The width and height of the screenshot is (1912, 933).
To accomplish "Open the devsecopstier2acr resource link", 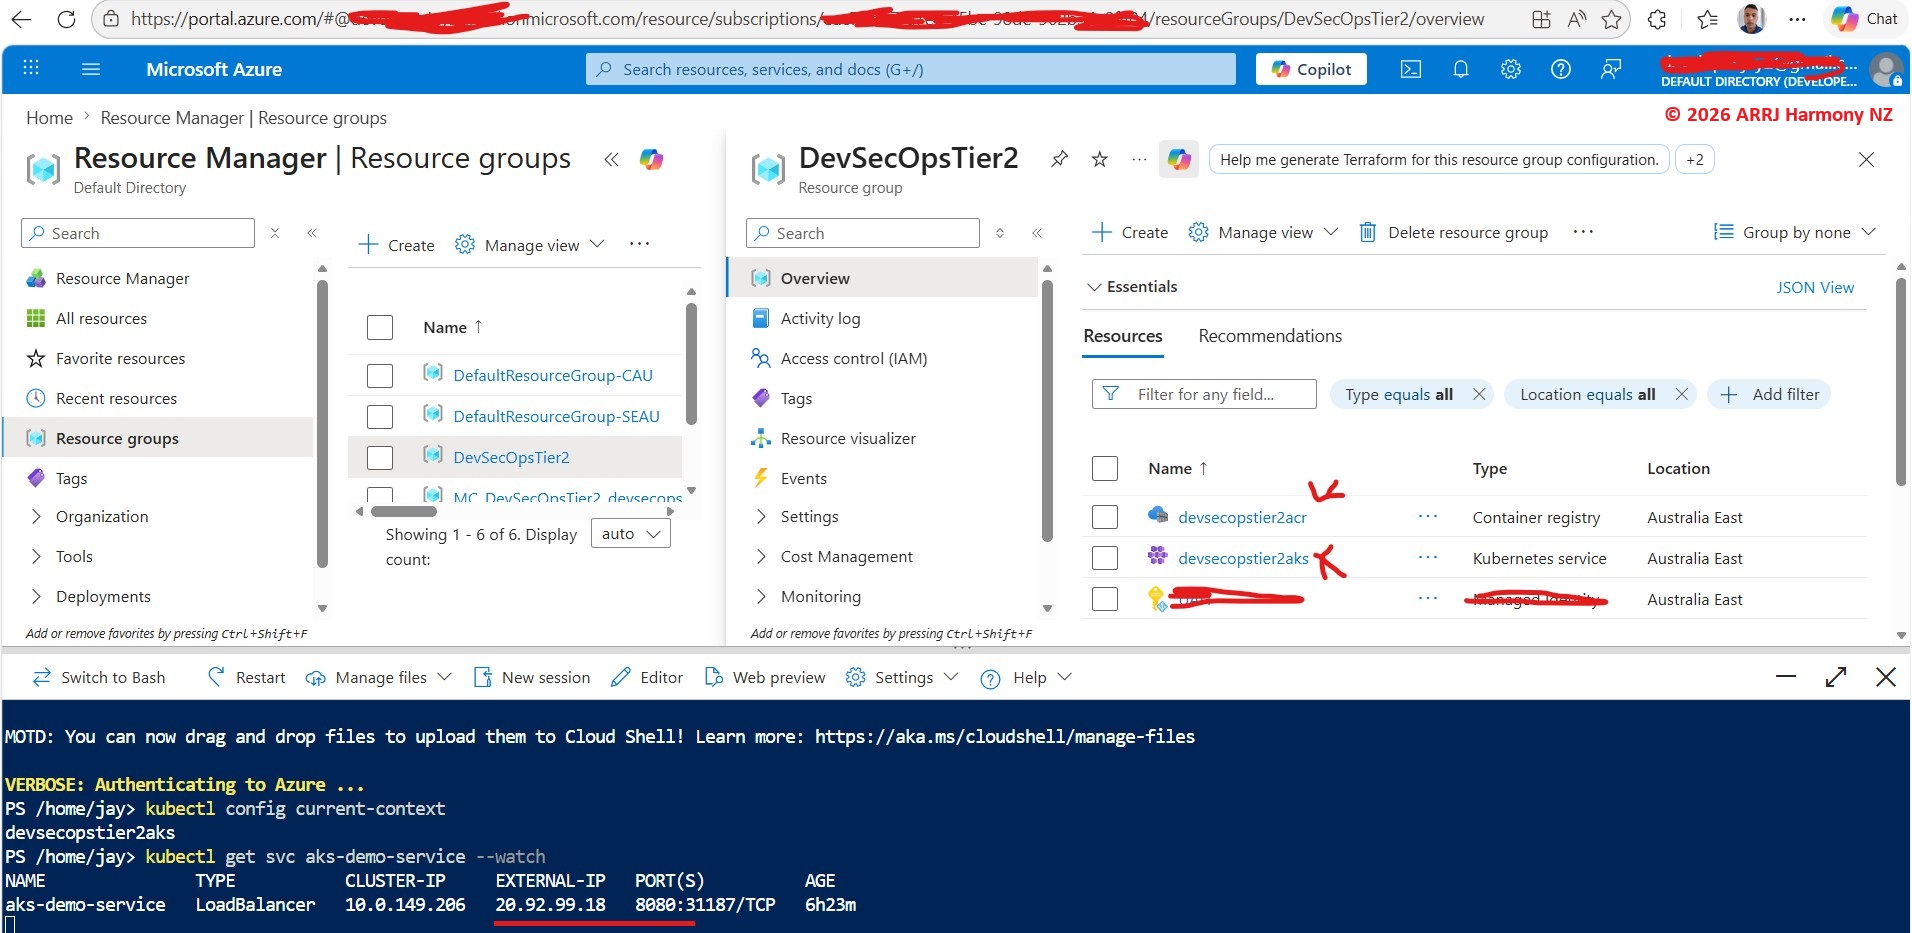I will point(1242,517).
